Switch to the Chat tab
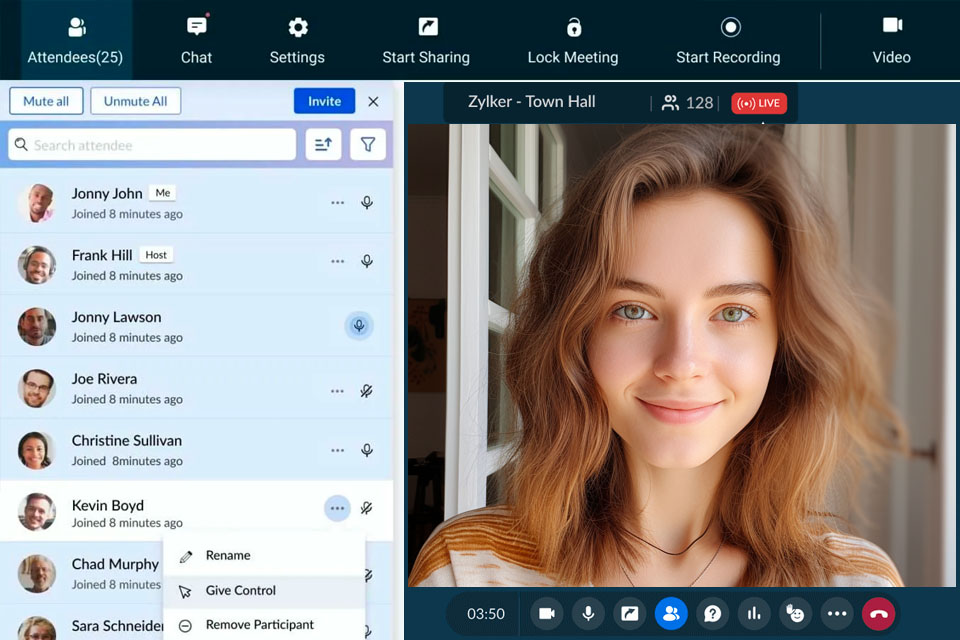The height and width of the screenshot is (640, 960). pyautogui.click(x=196, y=40)
